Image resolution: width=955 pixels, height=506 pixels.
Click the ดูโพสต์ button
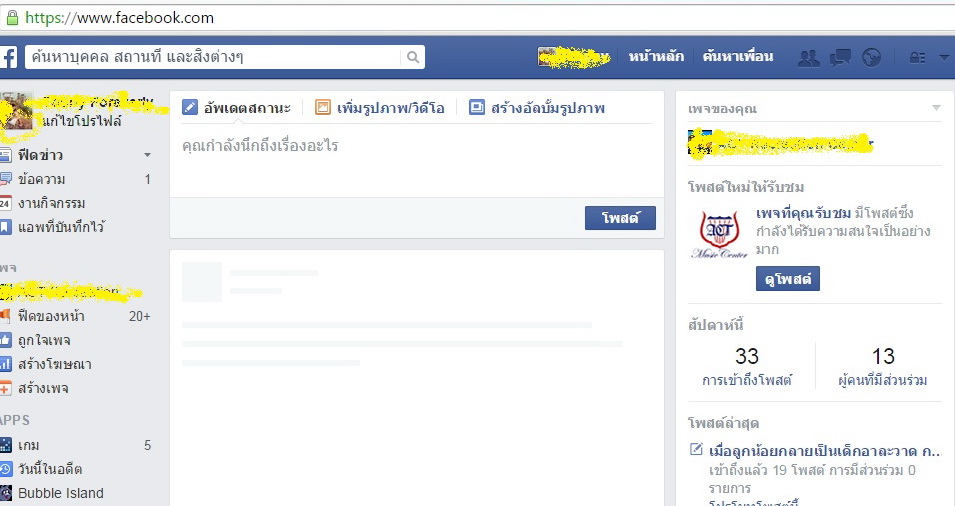click(788, 279)
